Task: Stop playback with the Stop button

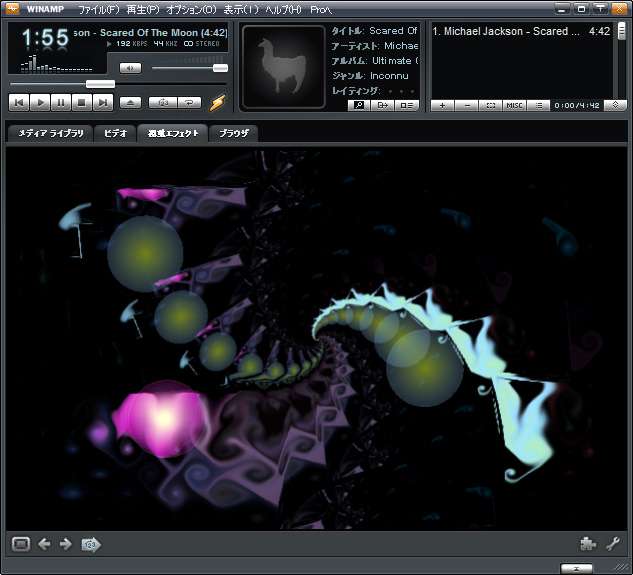Action: [x=82, y=103]
